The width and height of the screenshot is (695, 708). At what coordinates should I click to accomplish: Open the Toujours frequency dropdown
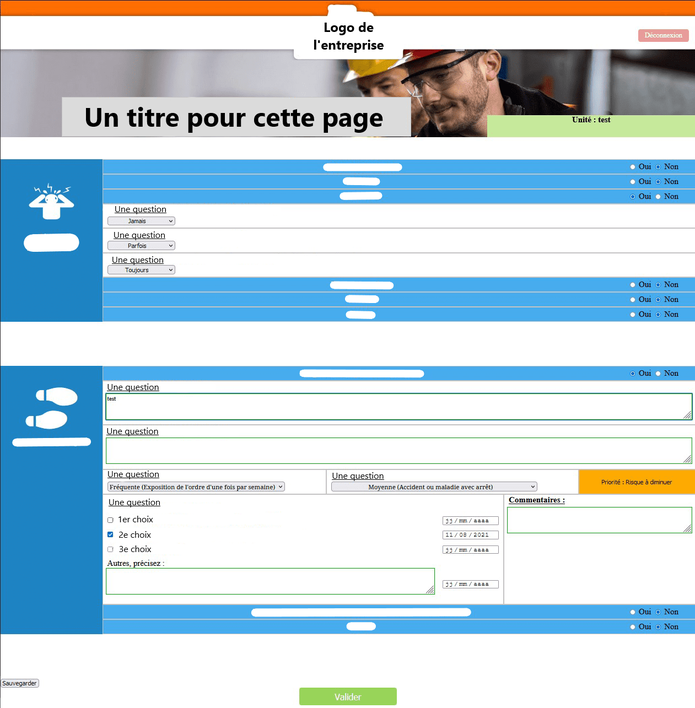[141, 270]
